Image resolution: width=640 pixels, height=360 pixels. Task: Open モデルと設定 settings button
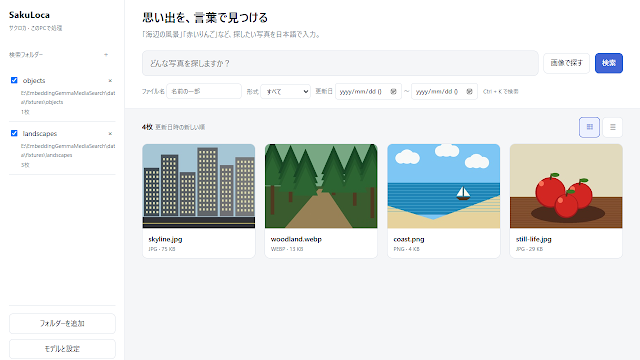[62, 349]
